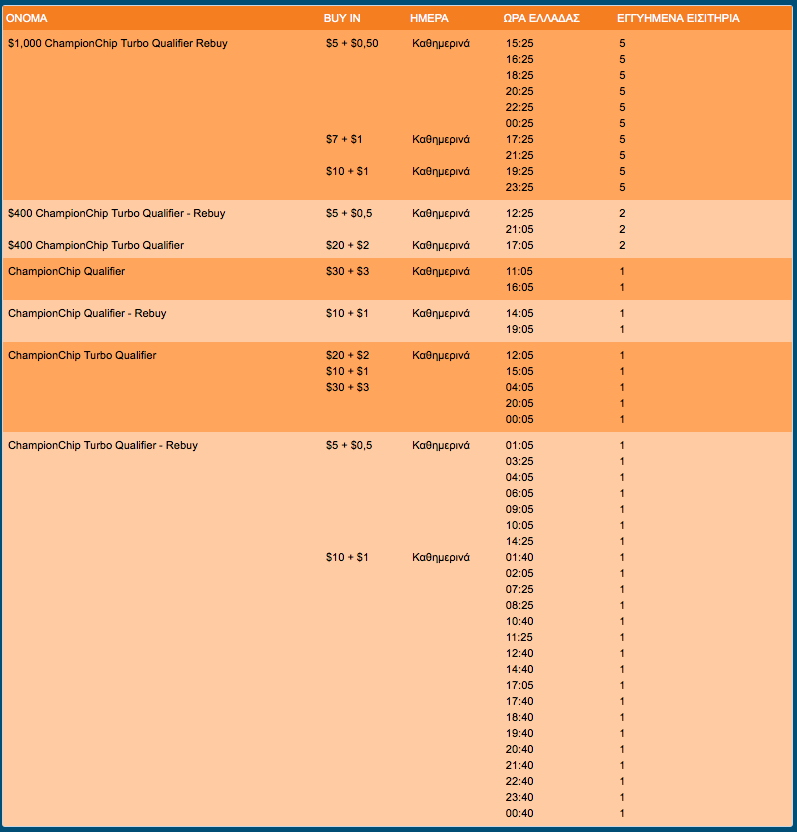Click the 20:05 time entry
Viewport: 797px width, 832px height.
click(x=519, y=403)
